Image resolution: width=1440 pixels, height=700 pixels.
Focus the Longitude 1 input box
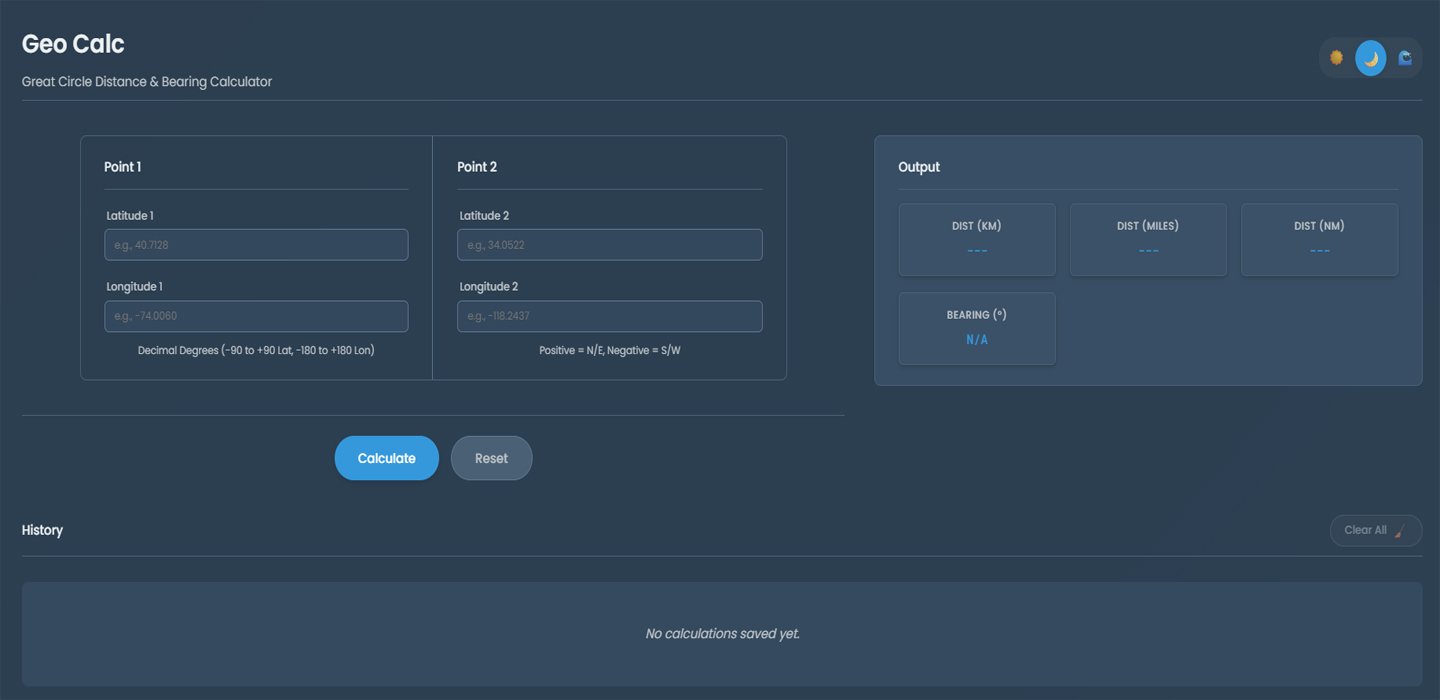[x=256, y=316]
